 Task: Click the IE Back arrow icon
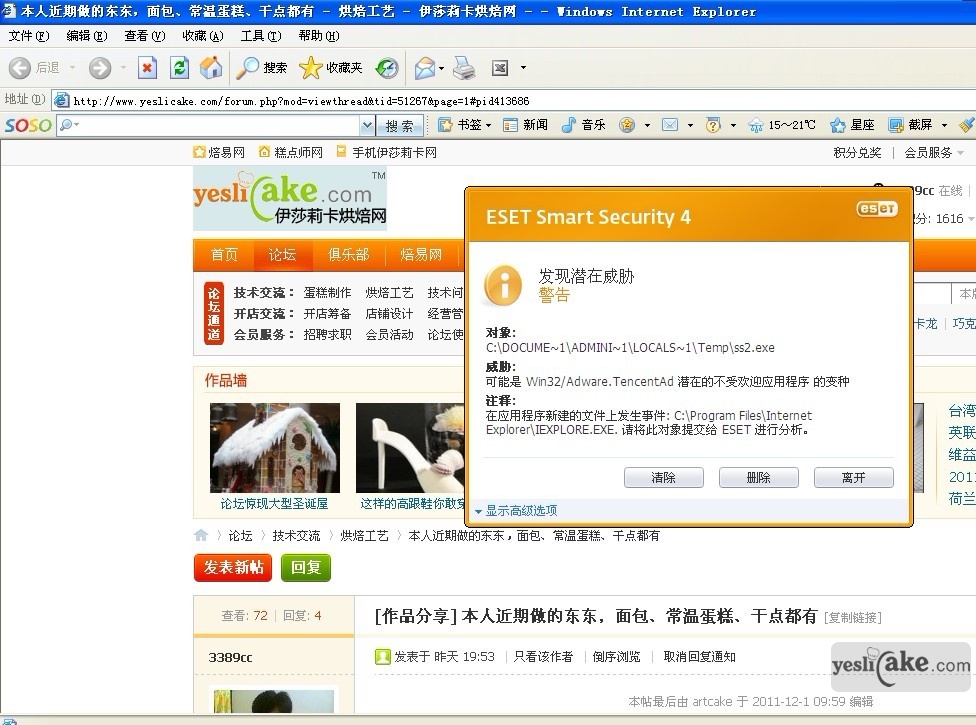(20, 67)
